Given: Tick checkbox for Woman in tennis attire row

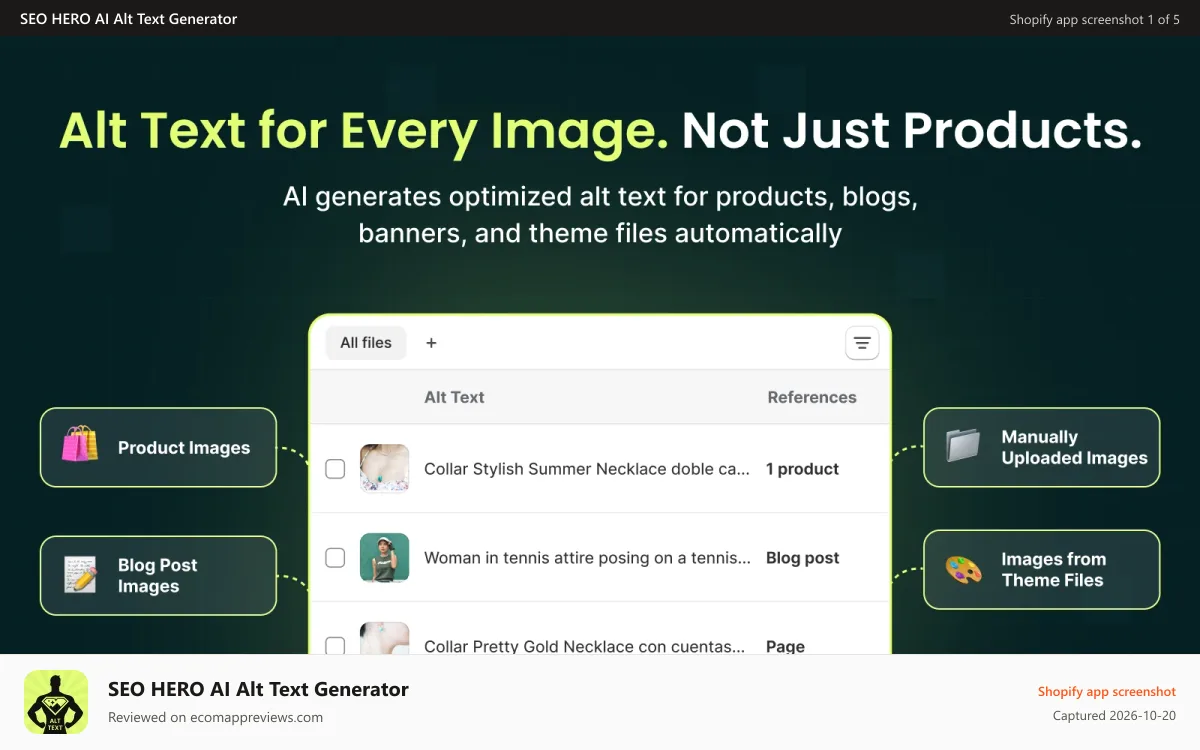Looking at the screenshot, I should click(335, 558).
